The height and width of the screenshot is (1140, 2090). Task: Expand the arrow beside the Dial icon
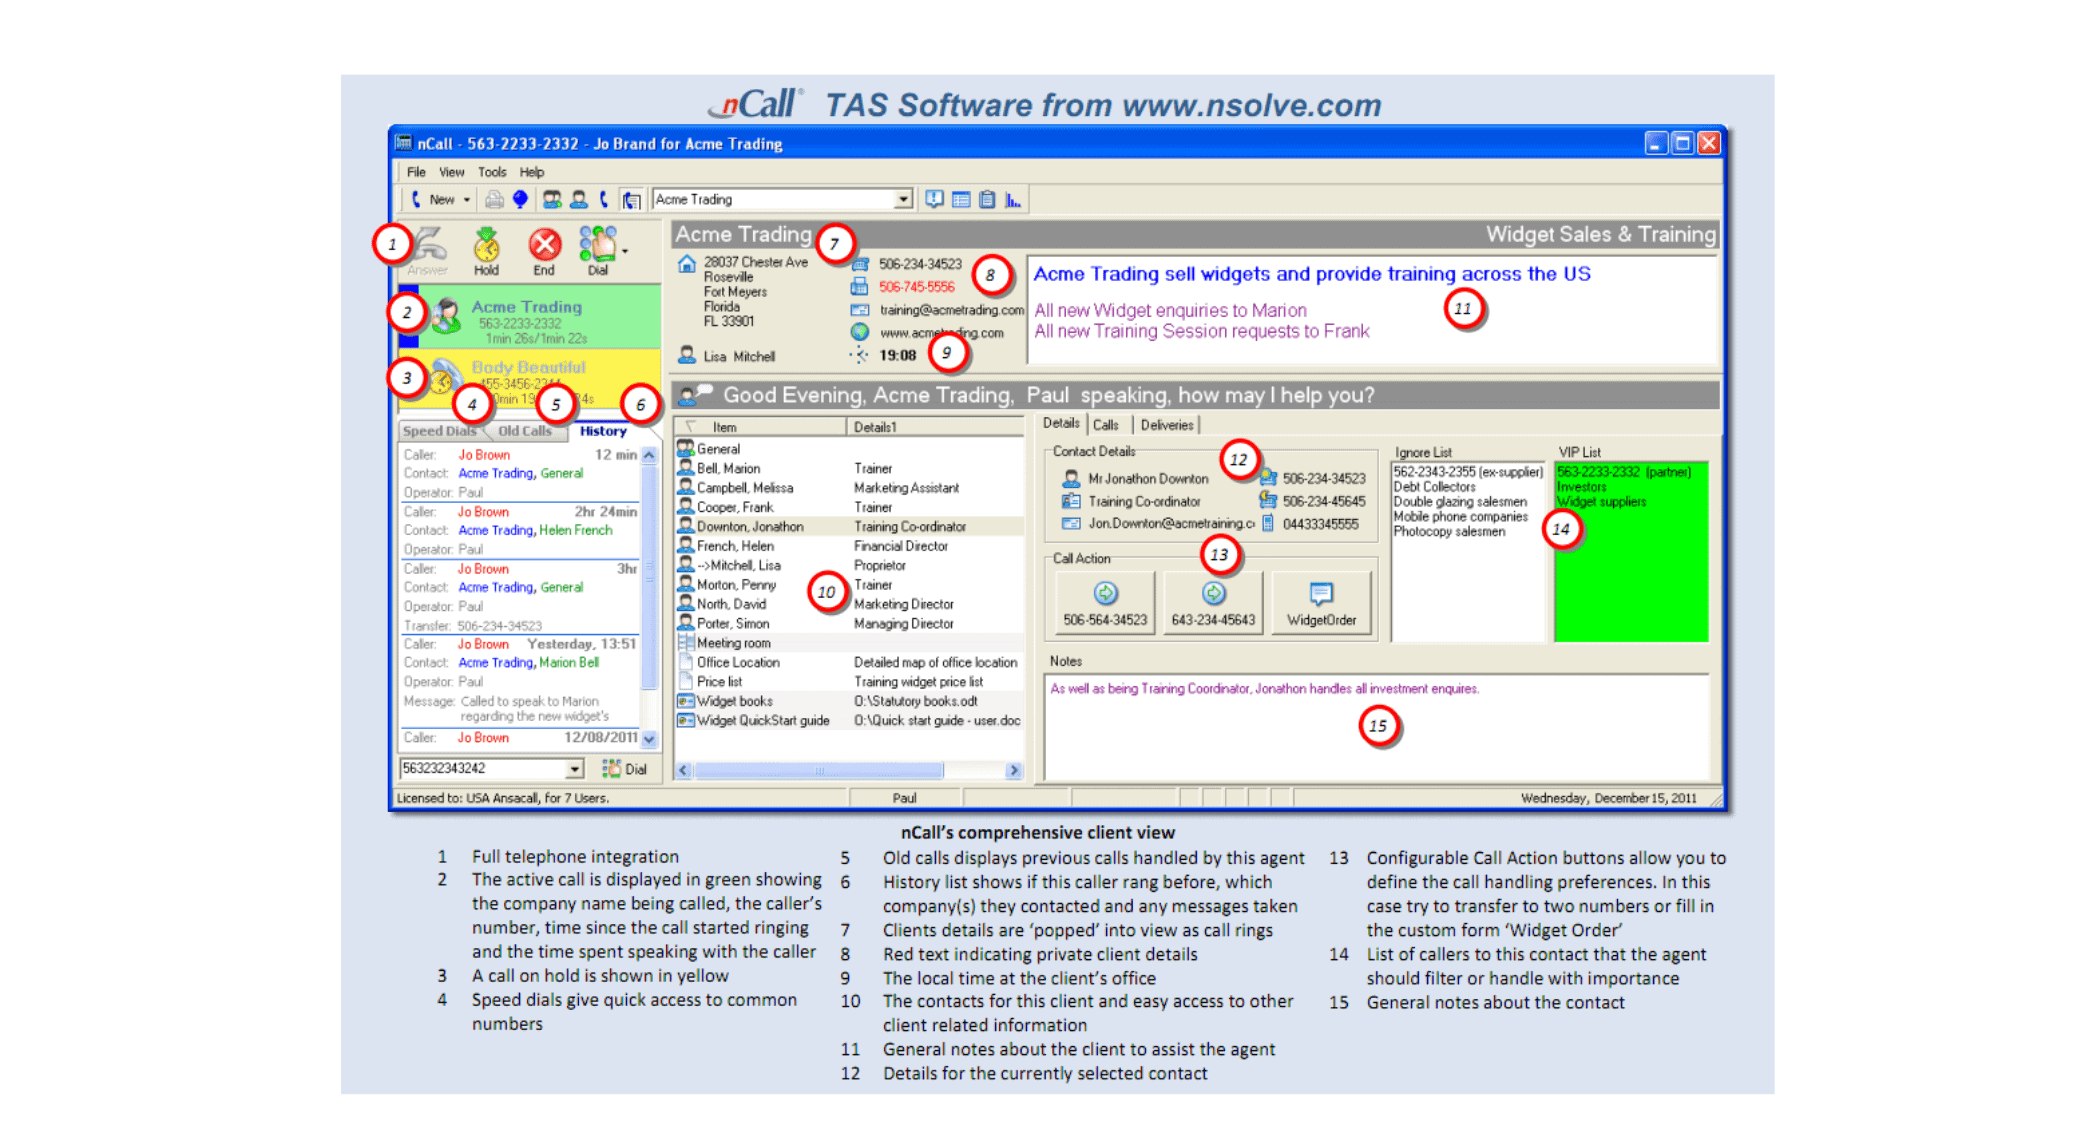[x=626, y=251]
